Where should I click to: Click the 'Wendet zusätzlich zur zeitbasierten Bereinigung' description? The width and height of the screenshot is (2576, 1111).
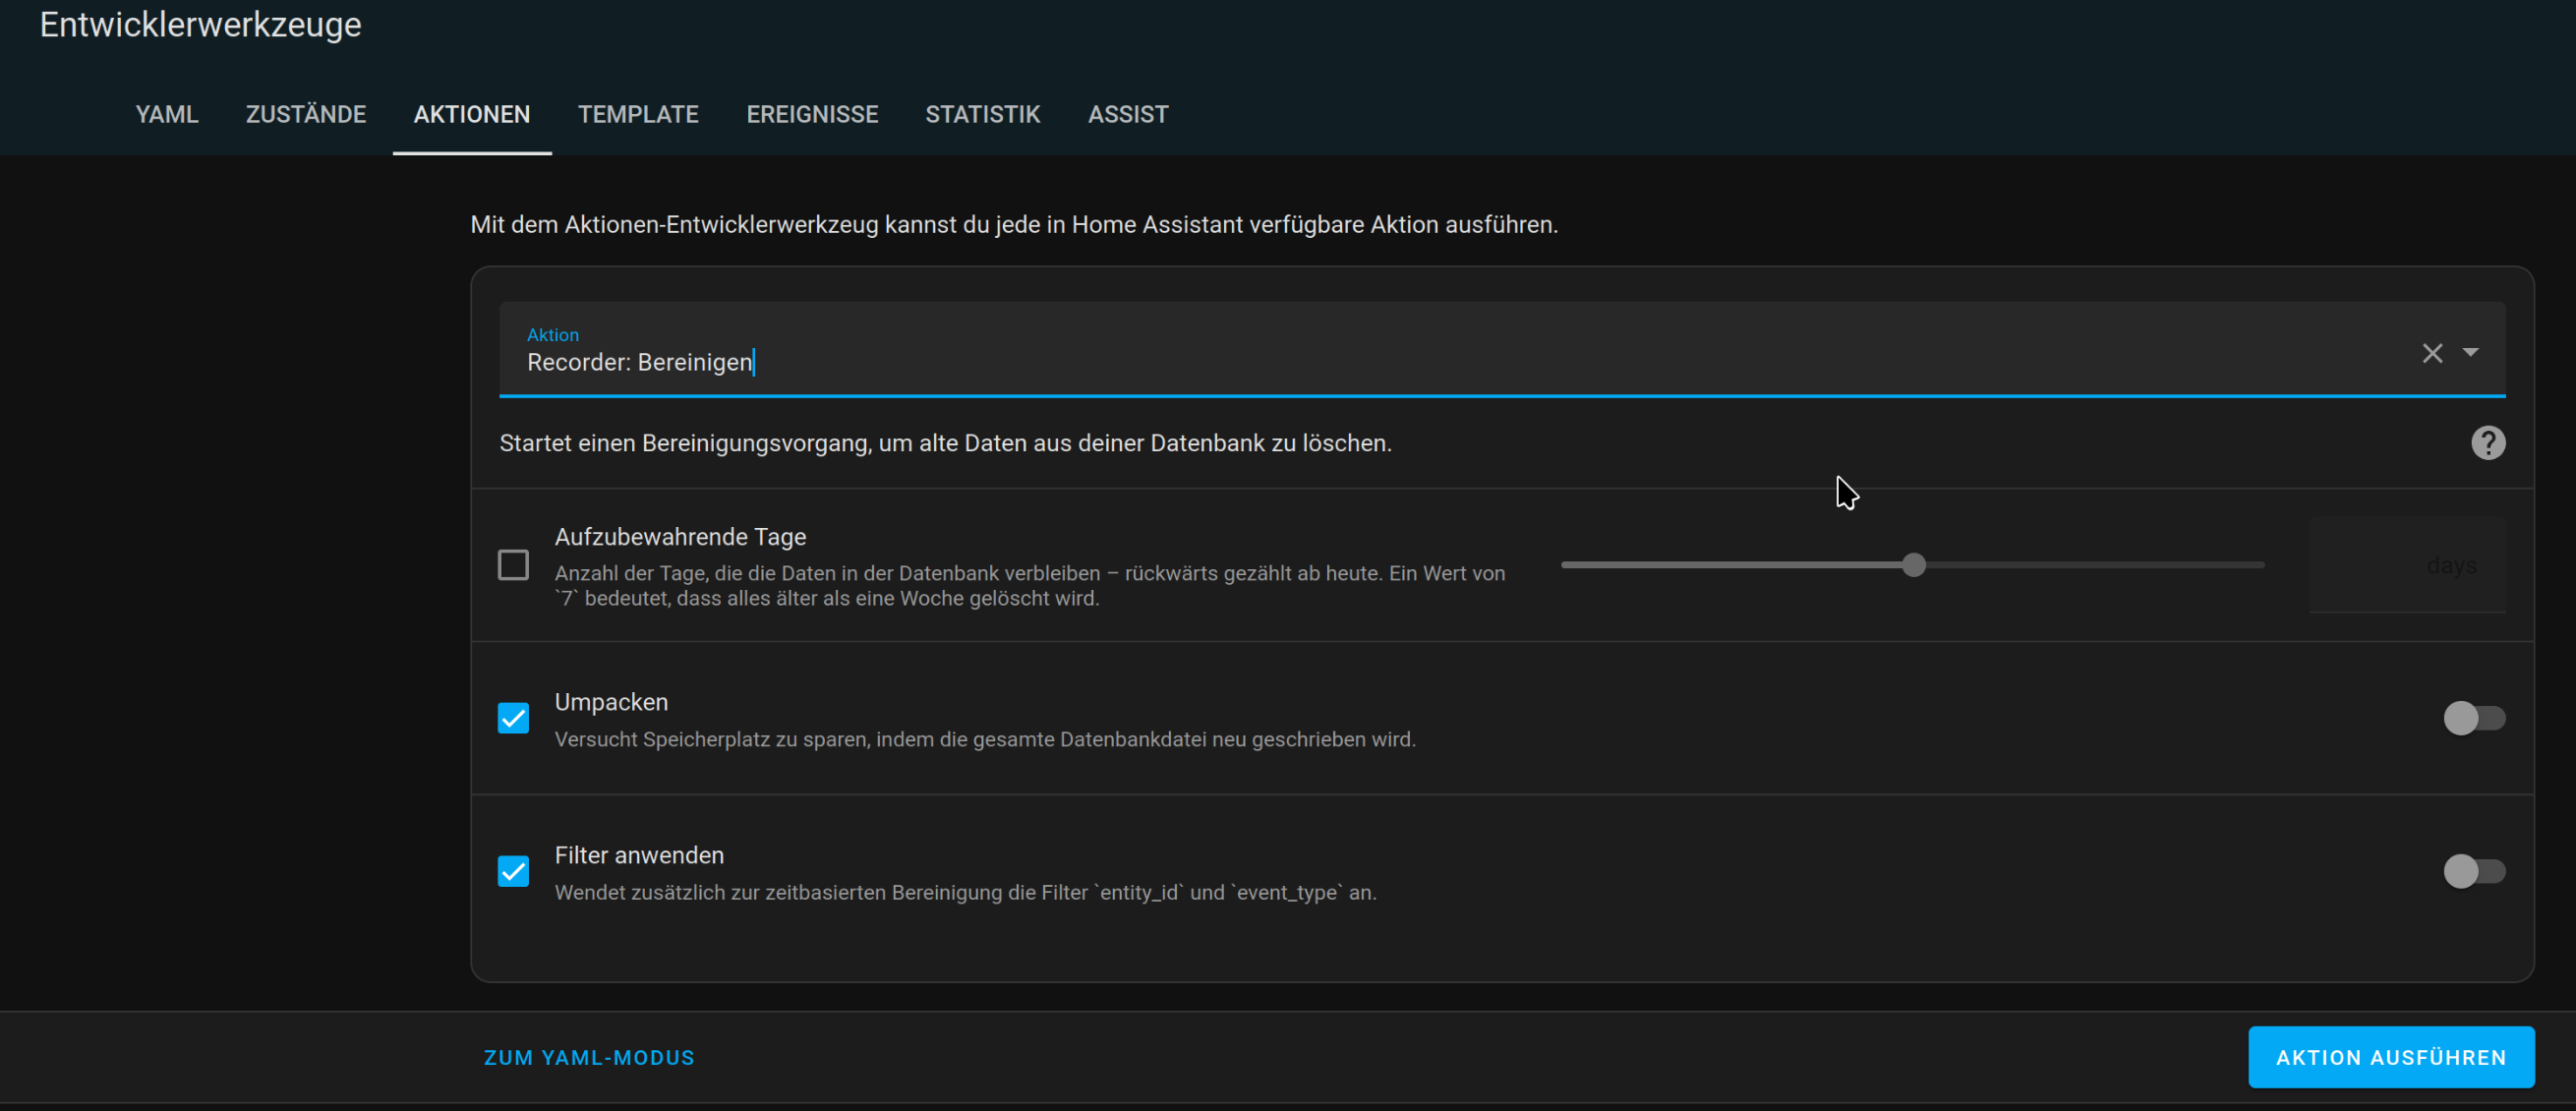pyautogui.click(x=965, y=892)
